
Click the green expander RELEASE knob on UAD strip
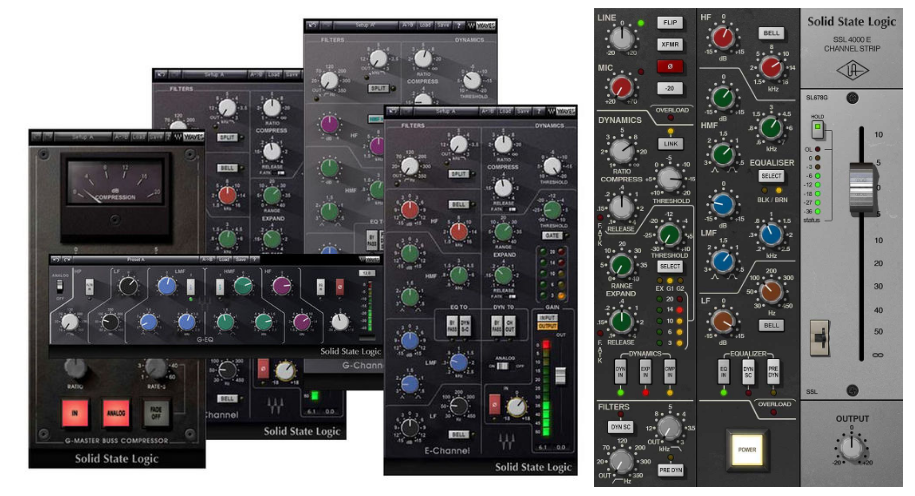click(x=621, y=322)
